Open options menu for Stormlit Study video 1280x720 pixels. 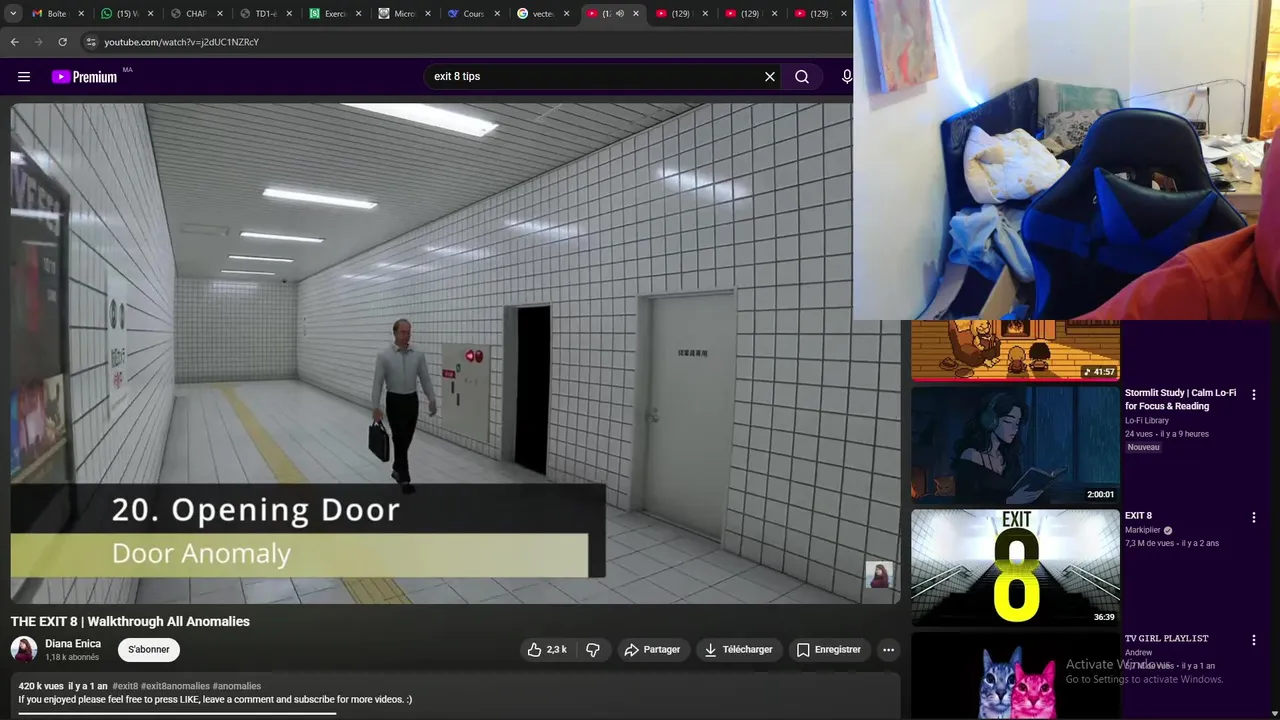[1253, 395]
